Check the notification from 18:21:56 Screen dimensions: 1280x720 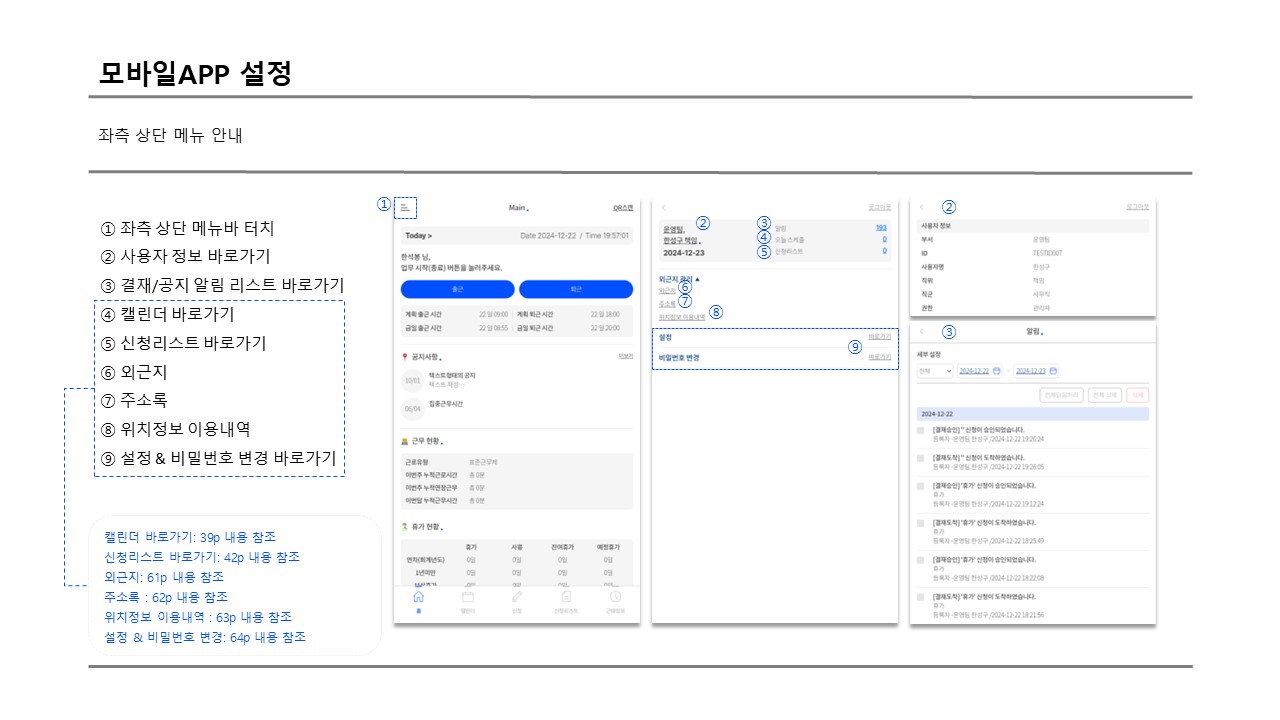(921, 597)
